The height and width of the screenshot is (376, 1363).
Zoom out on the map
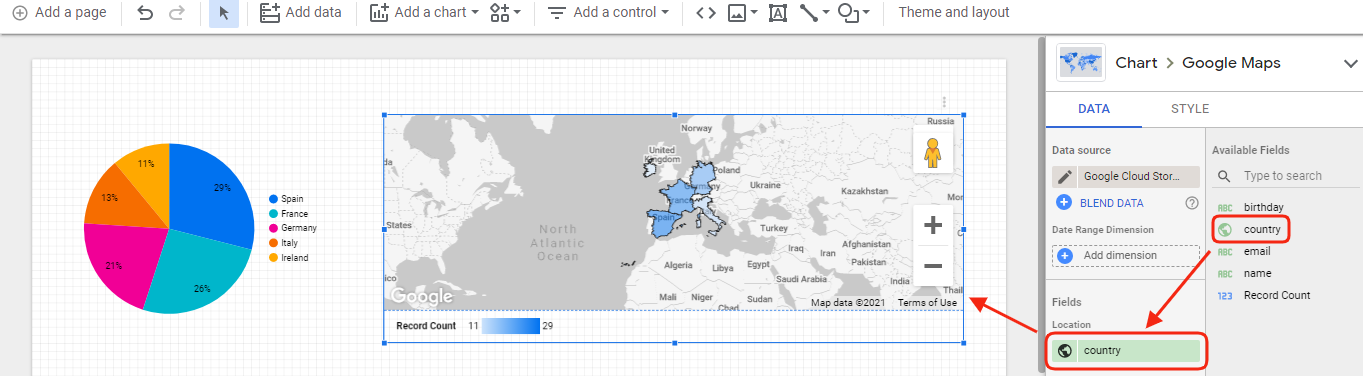tap(933, 266)
